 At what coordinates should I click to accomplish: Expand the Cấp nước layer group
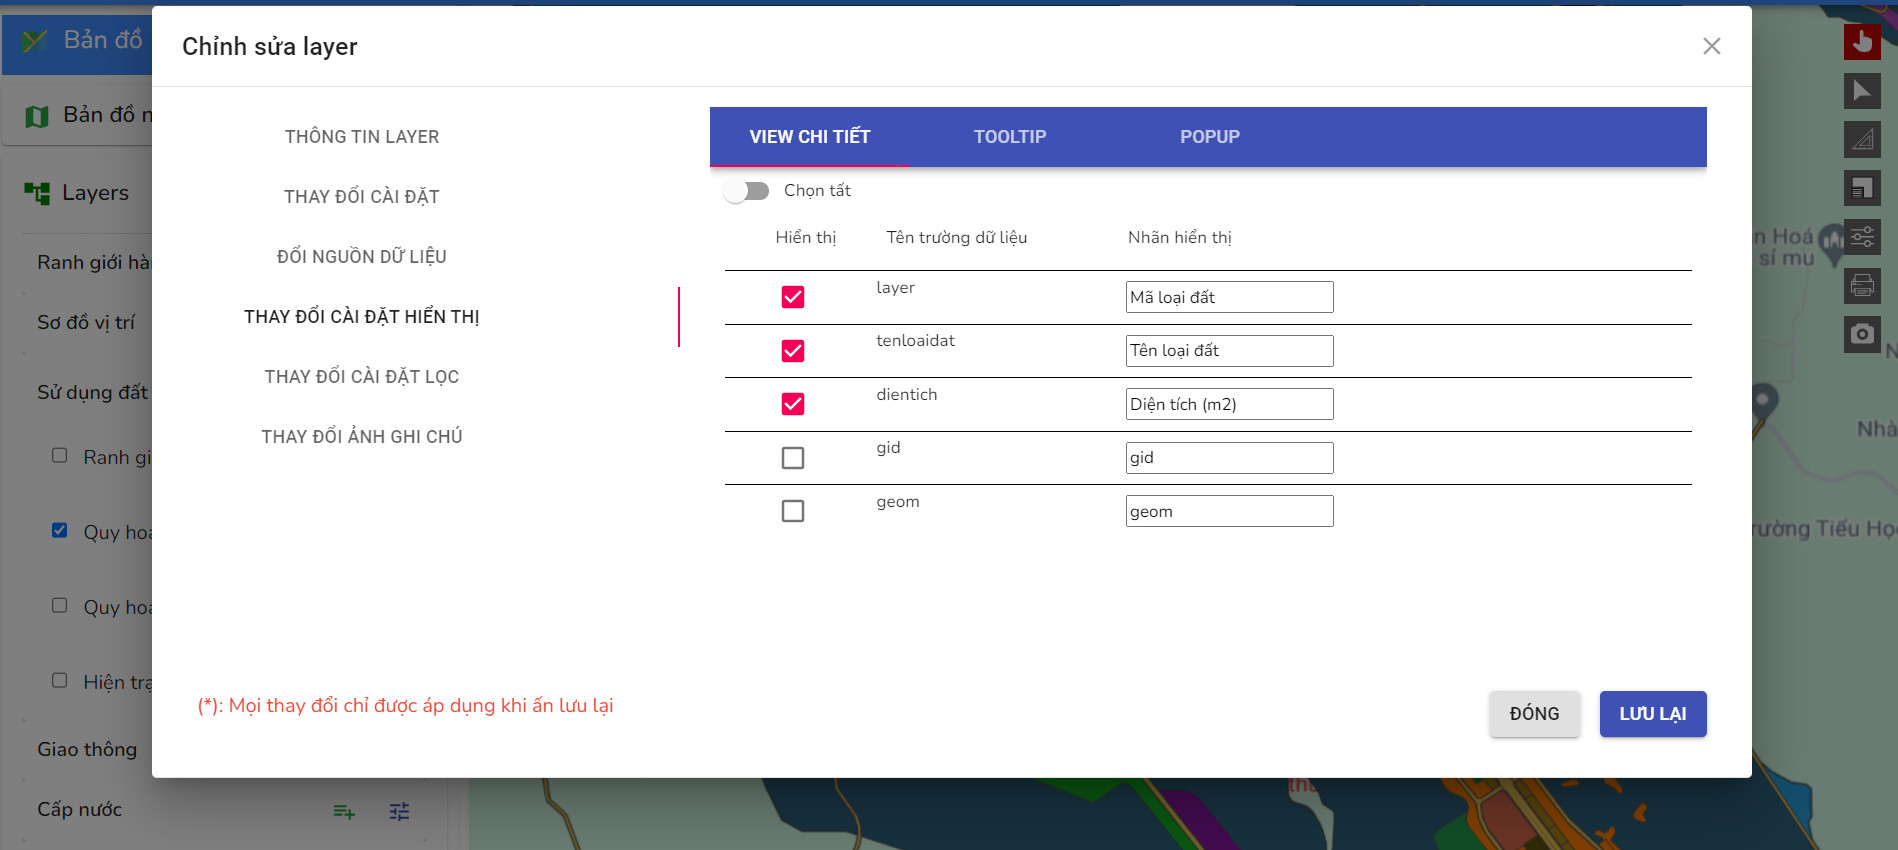80,809
